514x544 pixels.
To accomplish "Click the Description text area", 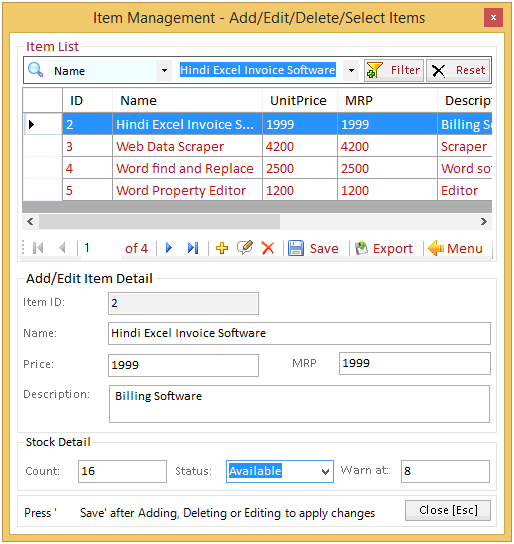I will click(299, 404).
